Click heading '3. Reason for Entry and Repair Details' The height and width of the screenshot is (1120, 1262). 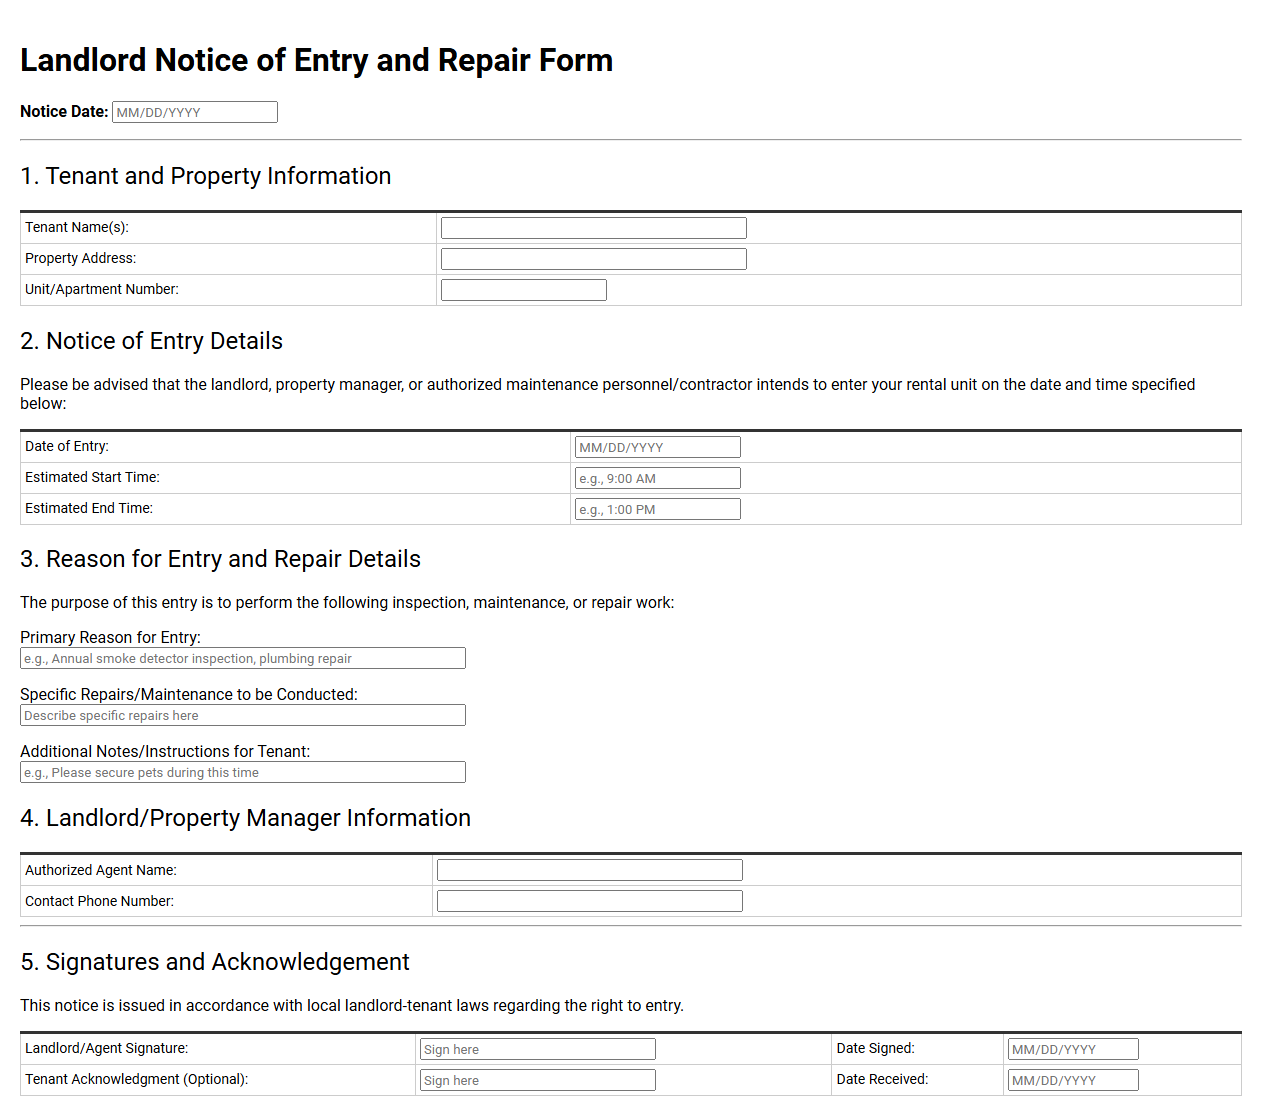(220, 559)
